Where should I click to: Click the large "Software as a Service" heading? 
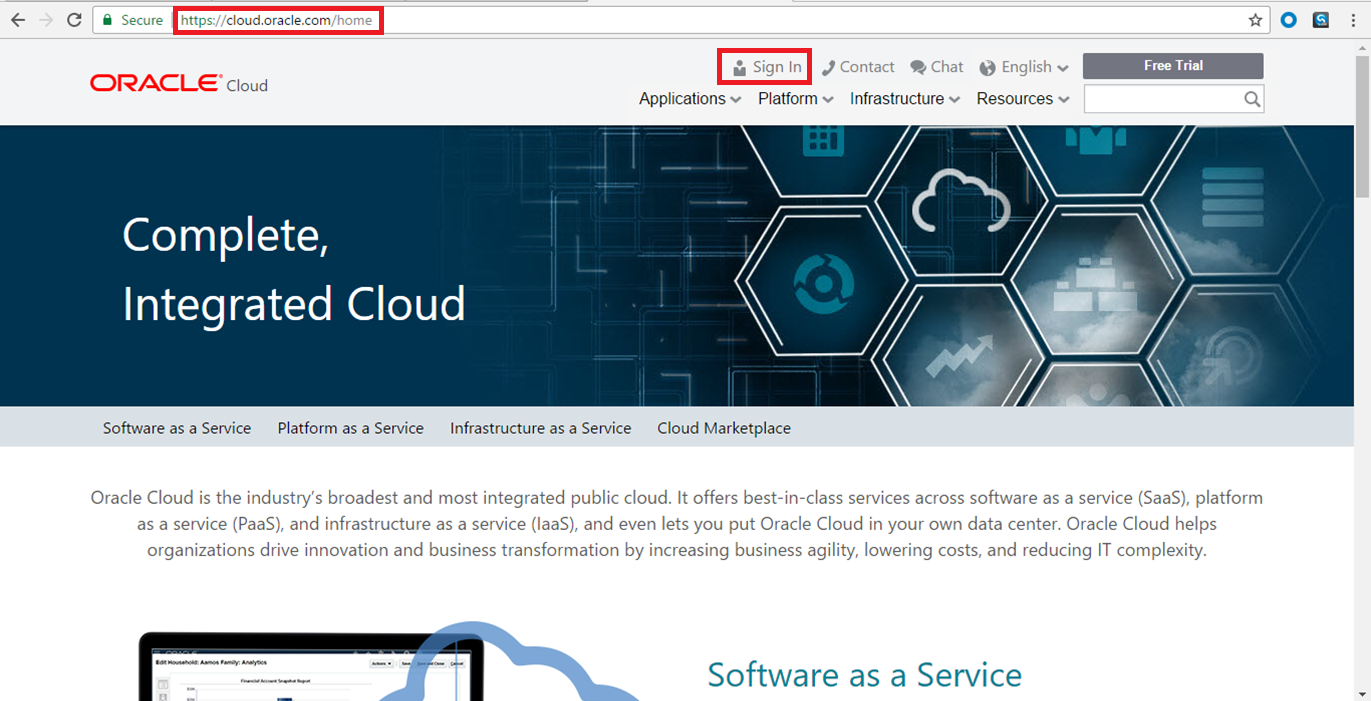tap(865, 675)
